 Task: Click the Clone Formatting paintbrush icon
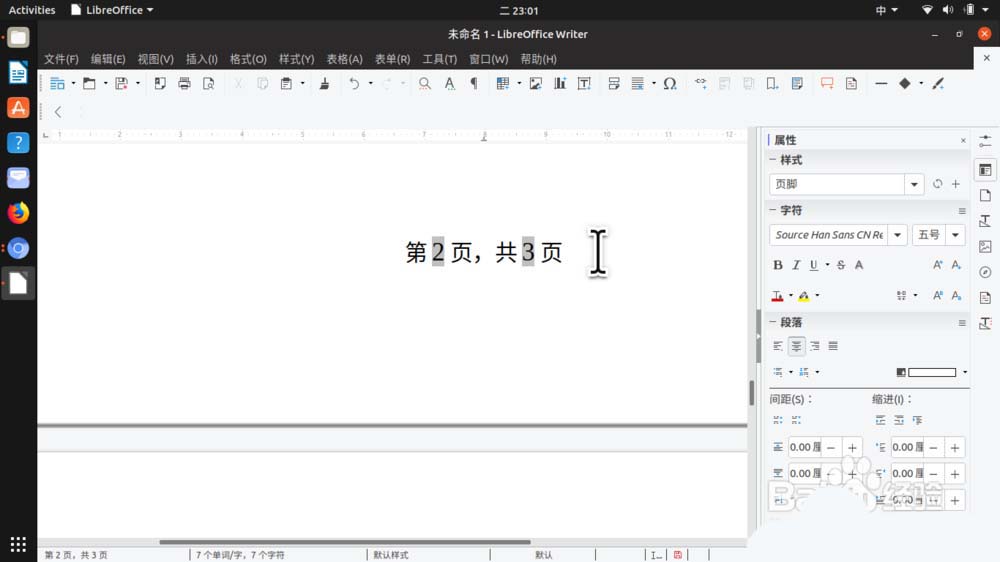coord(324,84)
